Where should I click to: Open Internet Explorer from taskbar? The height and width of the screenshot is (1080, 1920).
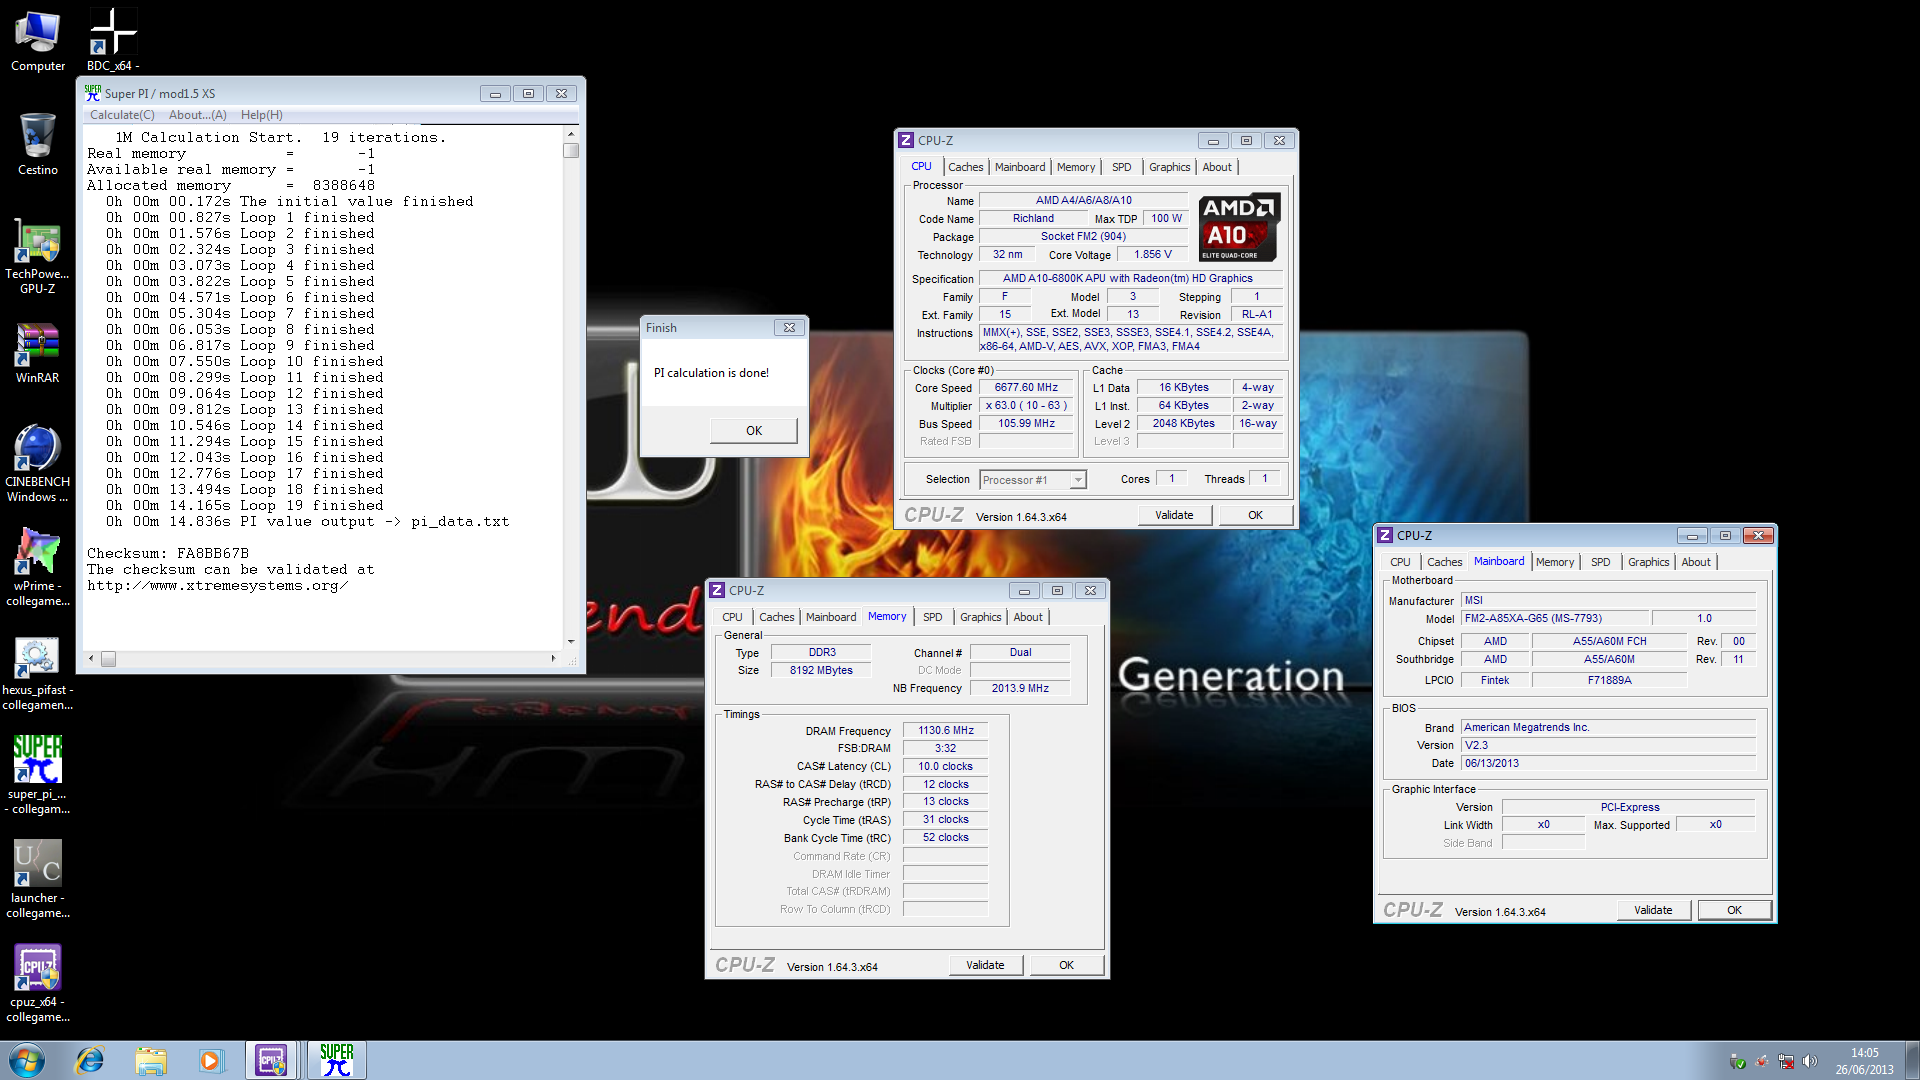point(90,1060)
